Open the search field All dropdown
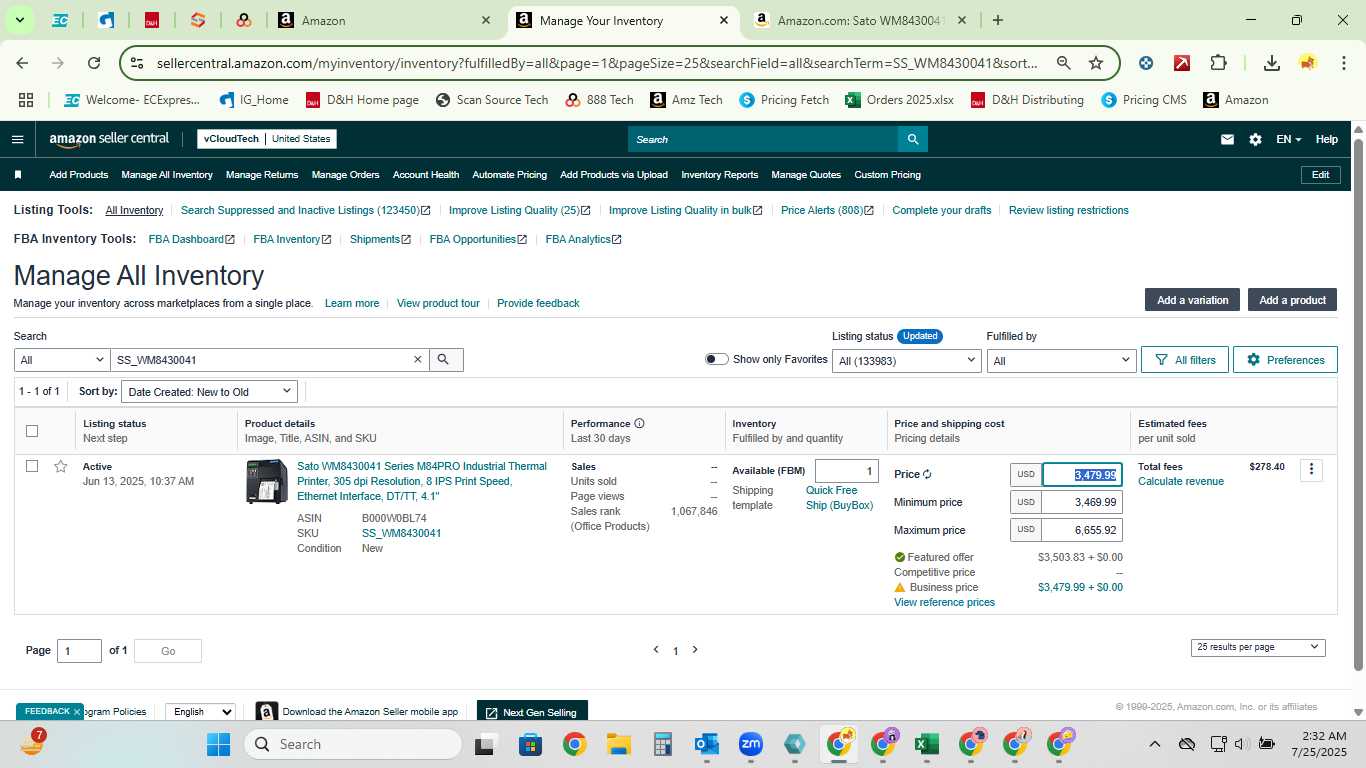 tap(62, 360)
